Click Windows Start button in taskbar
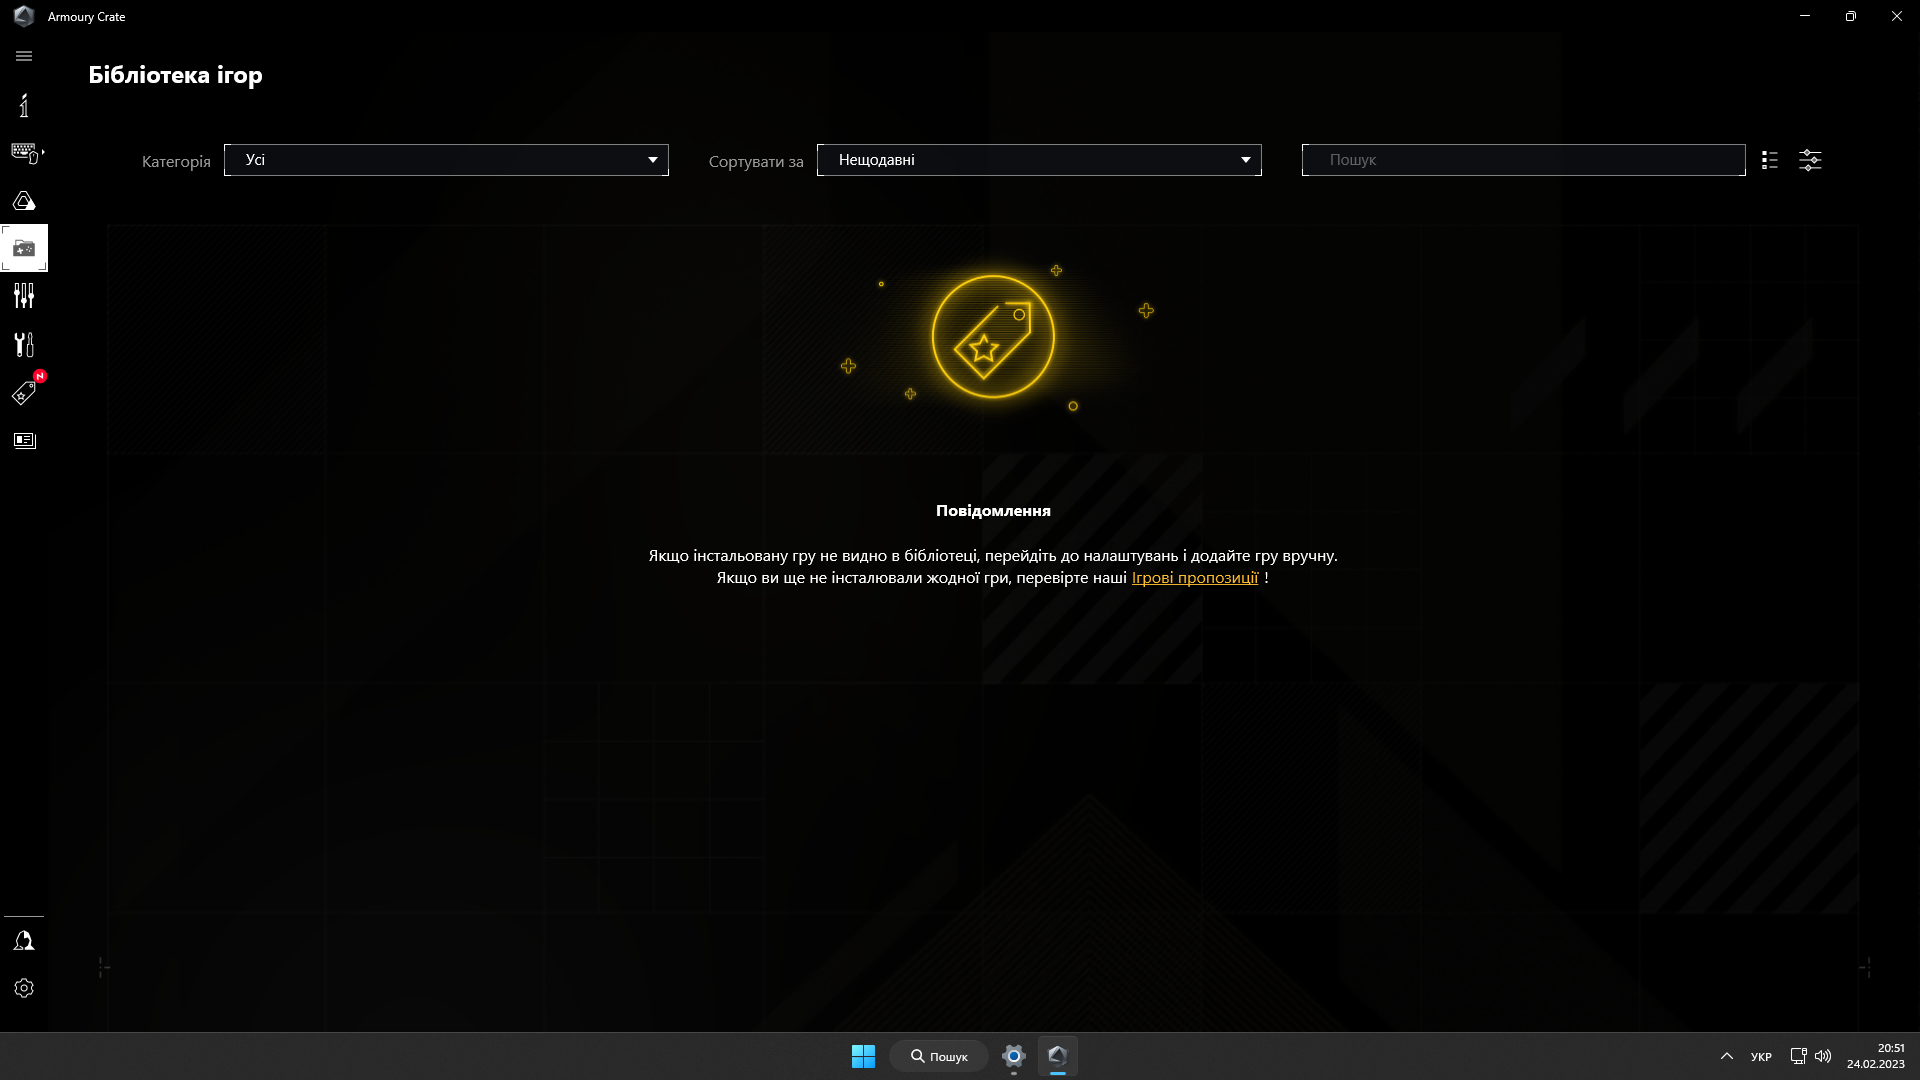1920x1080 pixels. (x=863, y=1056)
